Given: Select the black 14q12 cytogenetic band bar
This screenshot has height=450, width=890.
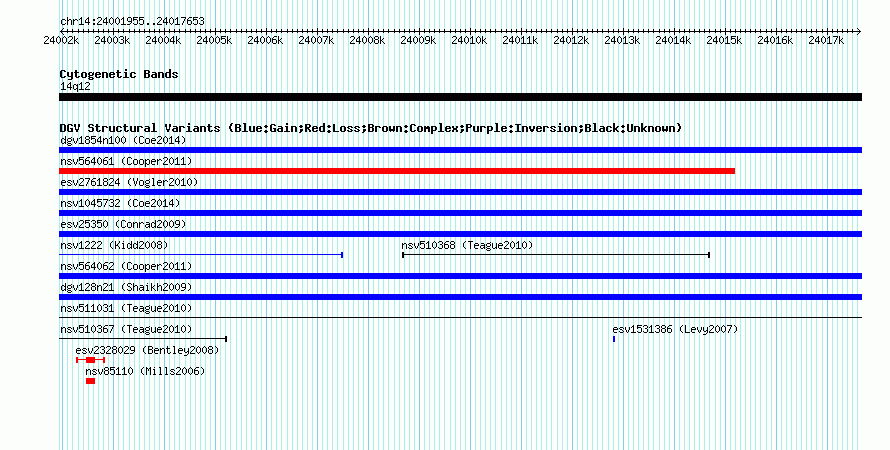Looking at the screenshot, I should pos(460,97).
